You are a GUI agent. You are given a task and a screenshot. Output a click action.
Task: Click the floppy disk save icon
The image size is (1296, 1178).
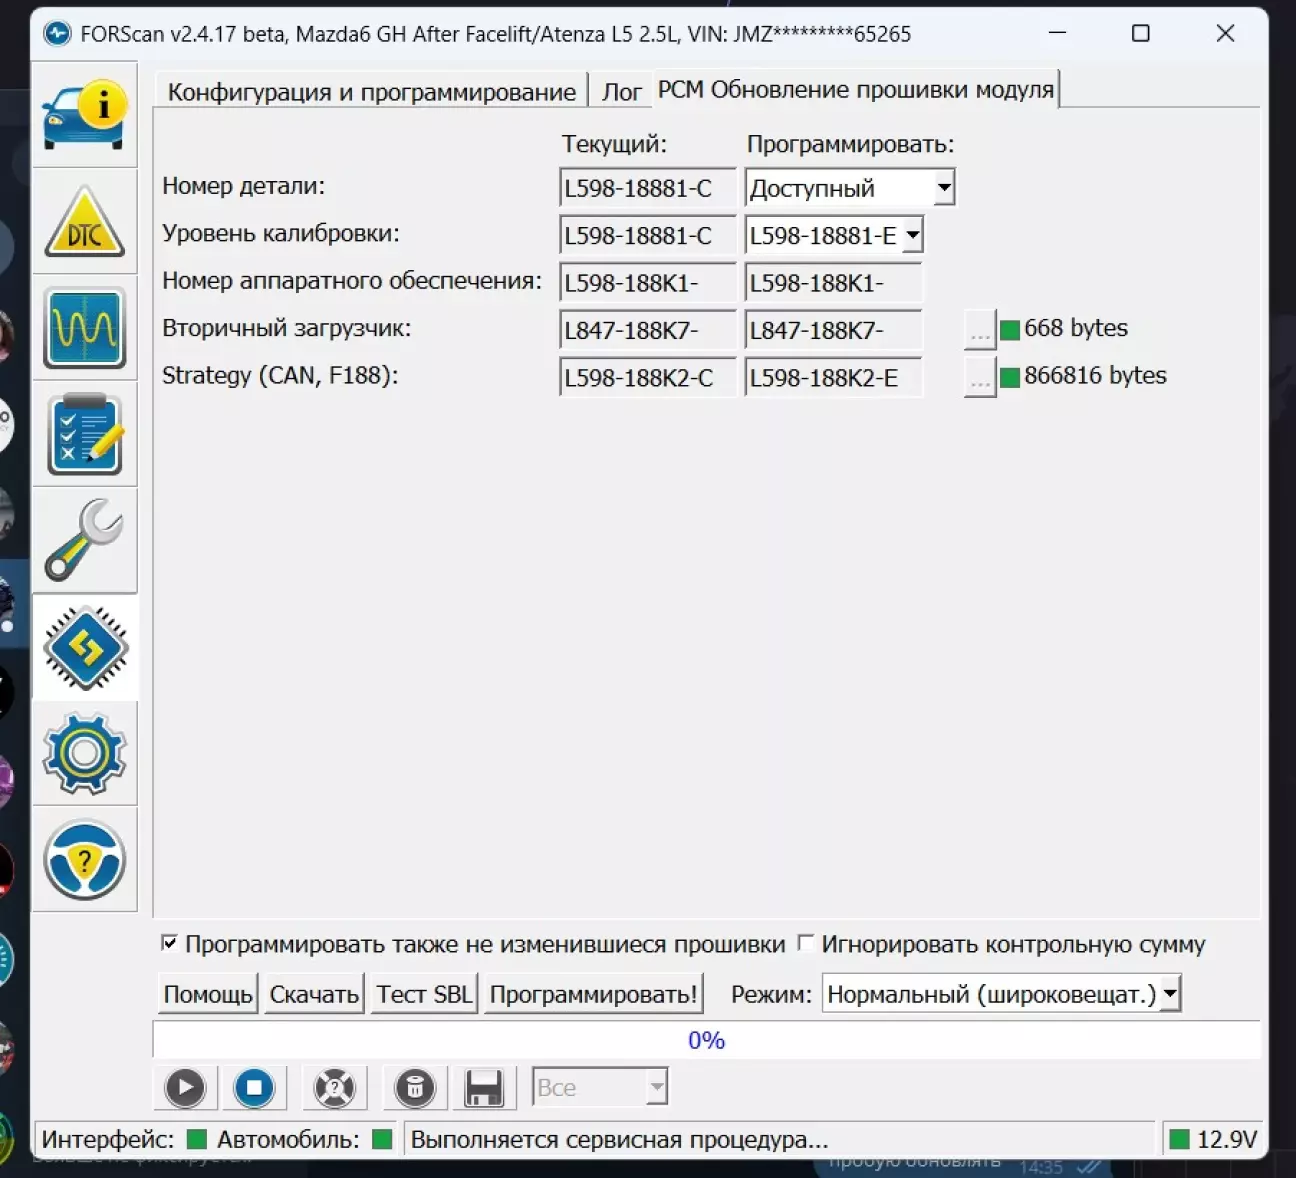pos(484,1087)
